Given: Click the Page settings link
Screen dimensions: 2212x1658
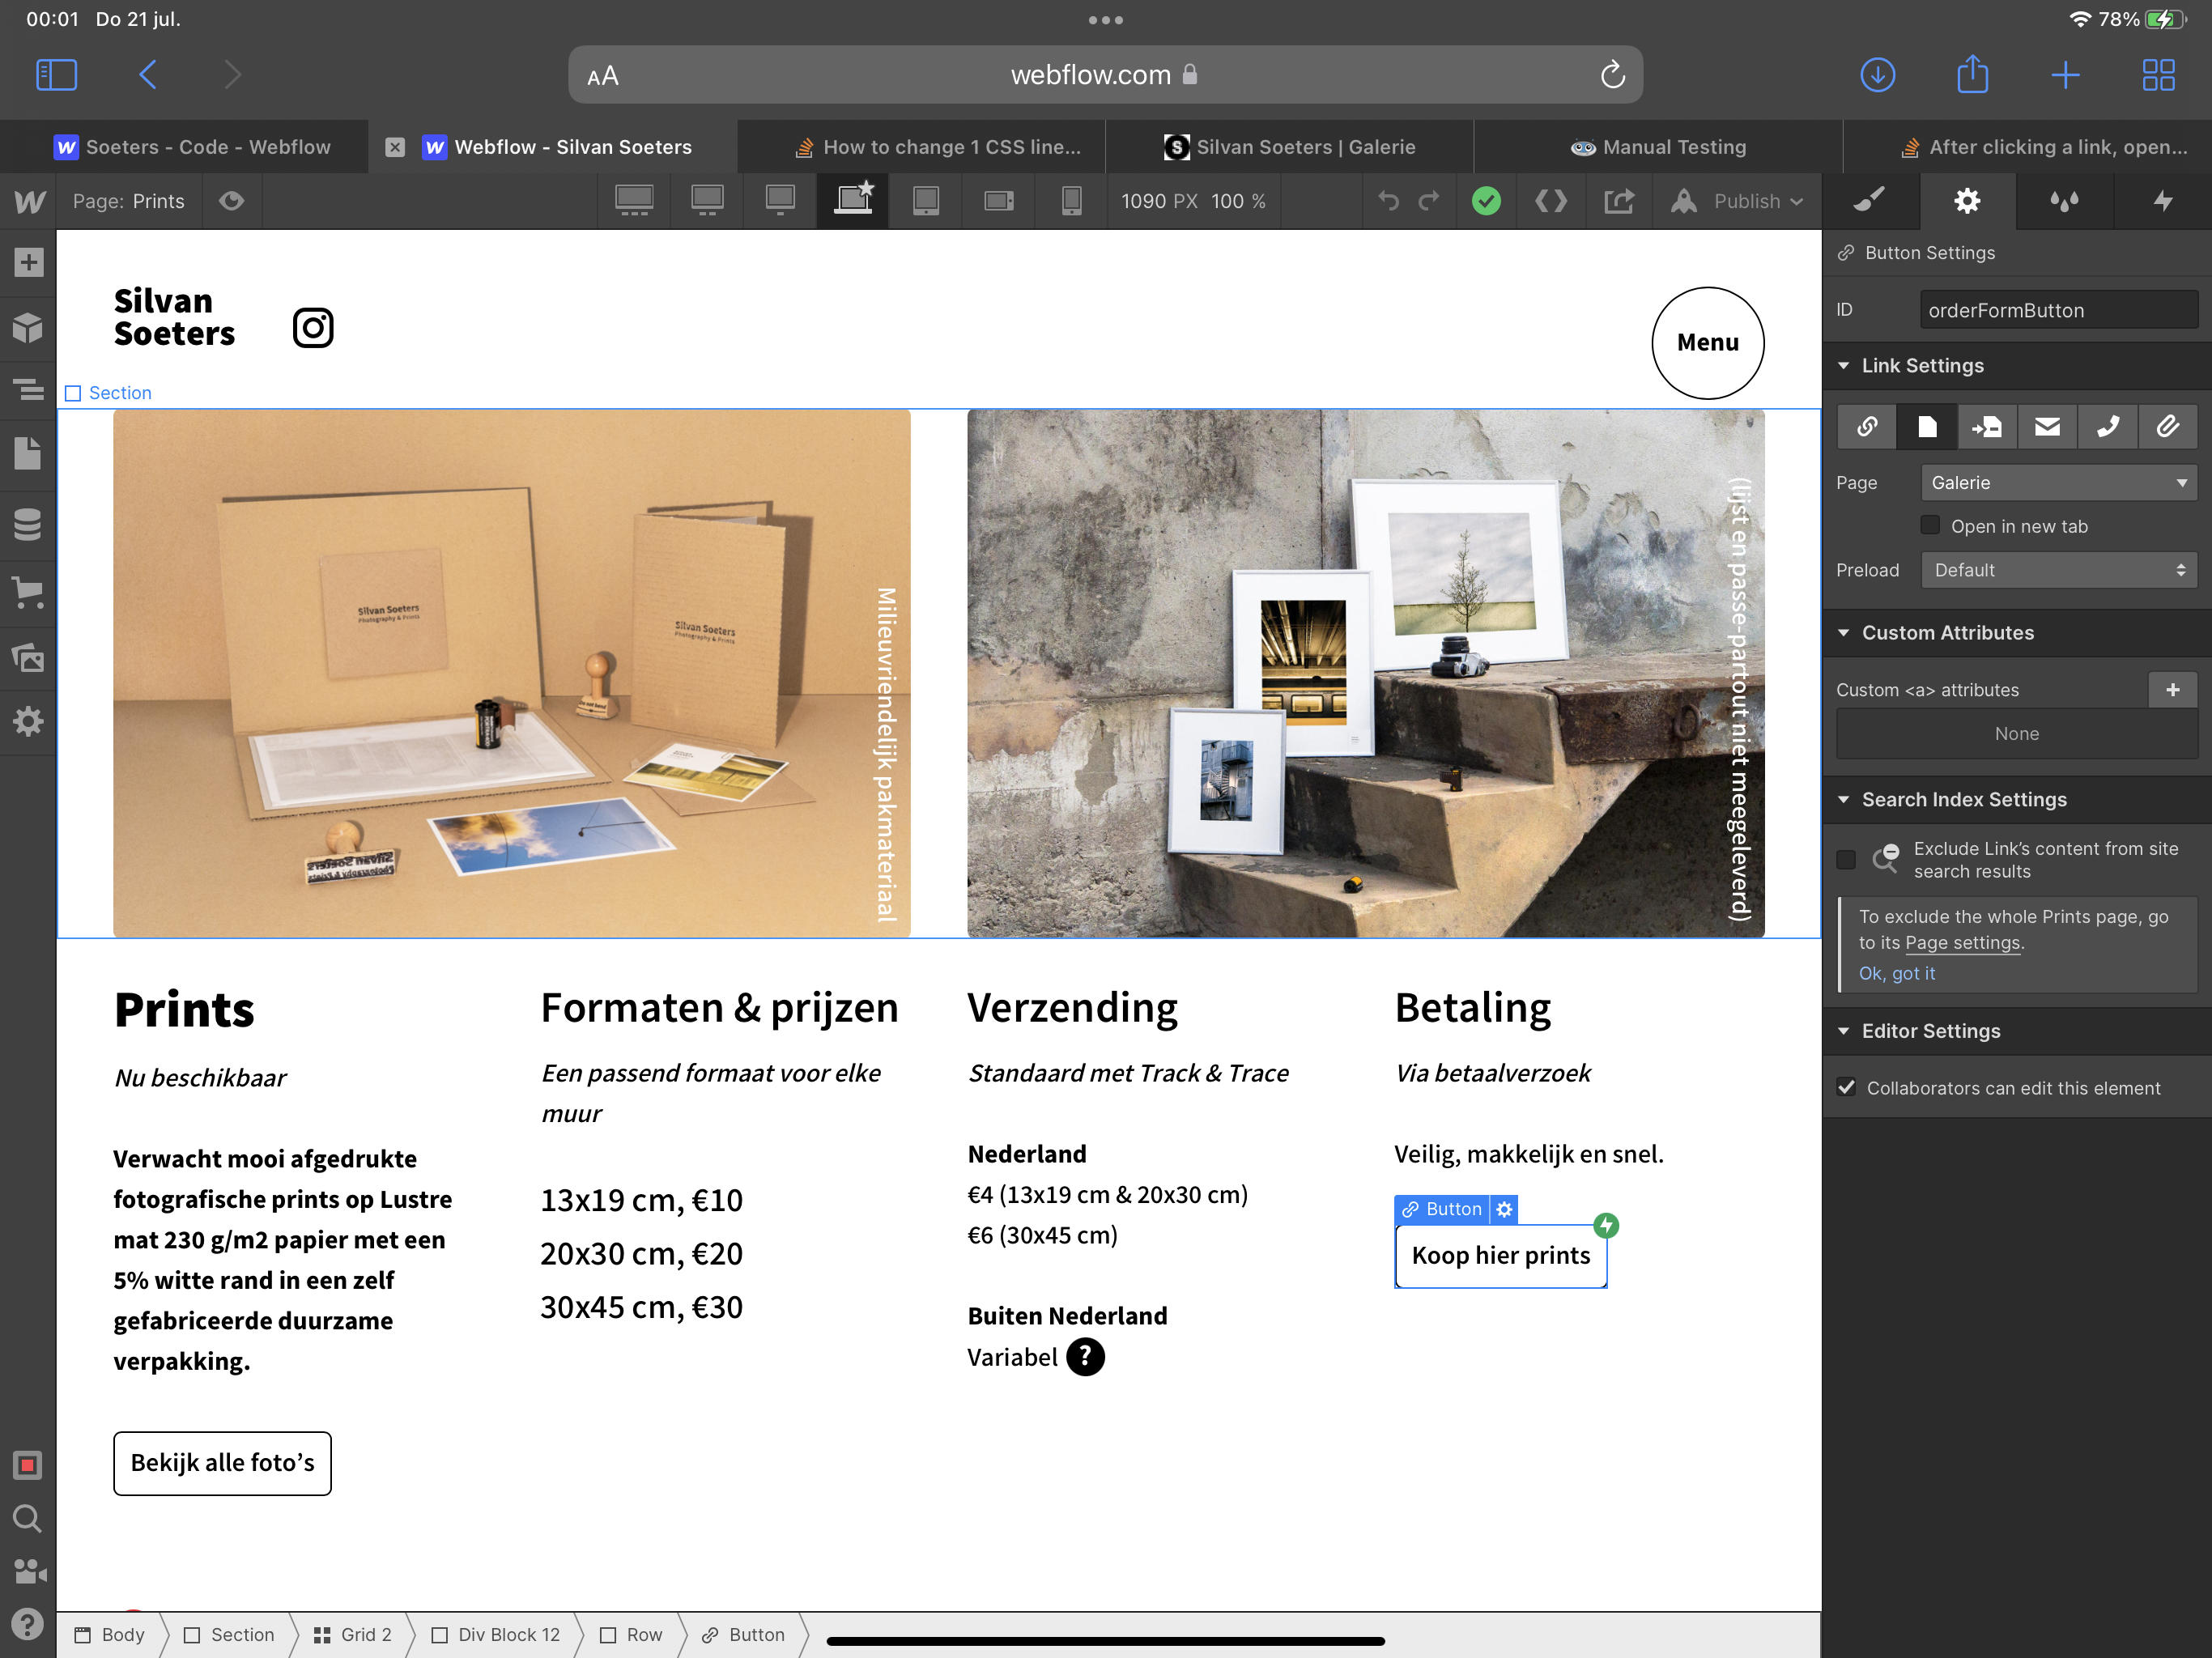Looking at the screenshot, I should click(1963, 942).
